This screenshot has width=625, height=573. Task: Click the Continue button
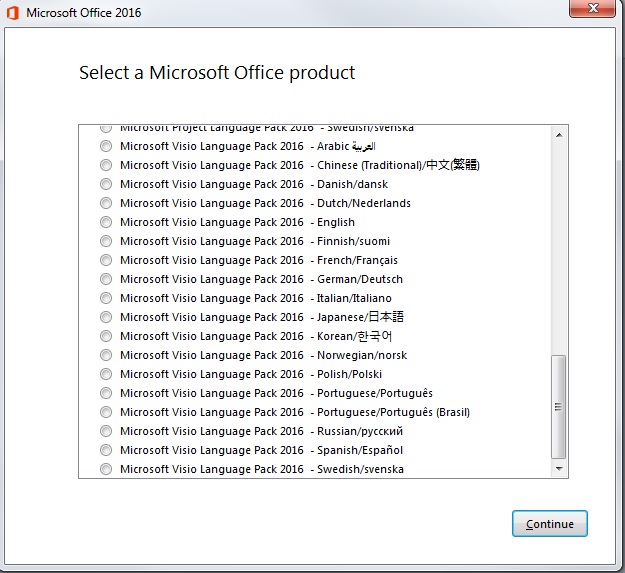tap(550, 524)
